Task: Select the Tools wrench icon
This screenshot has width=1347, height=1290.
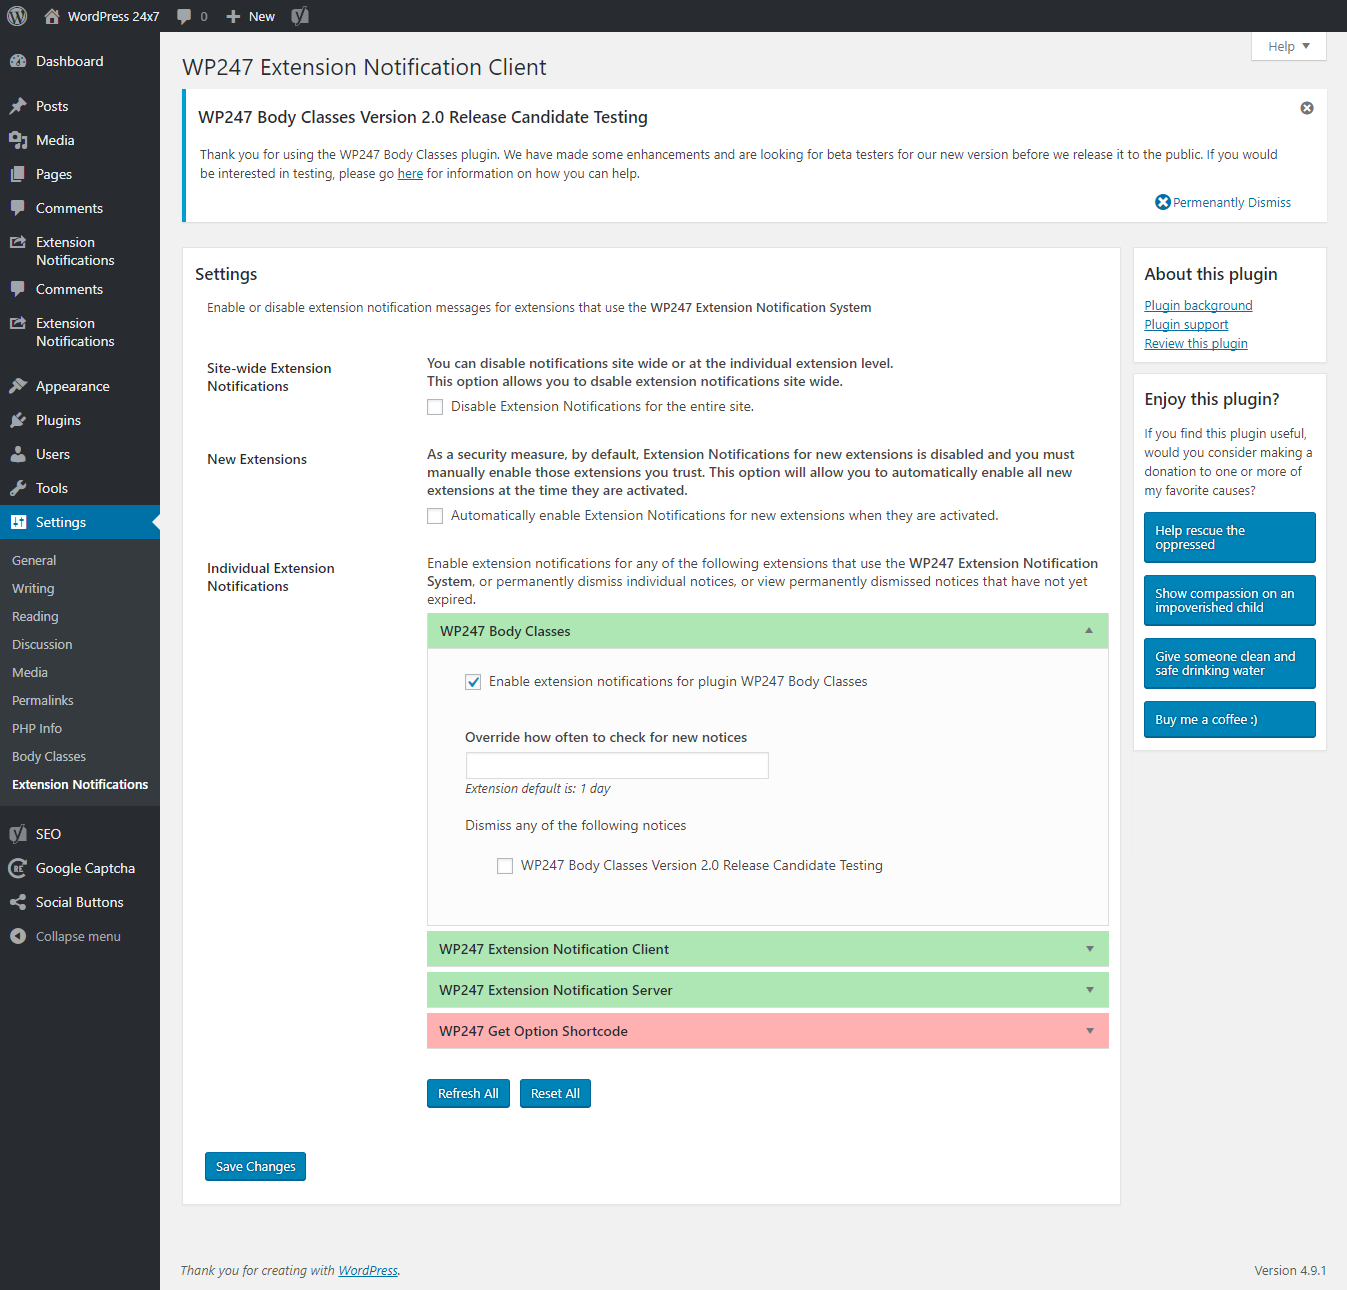Action: click(18, 488)
